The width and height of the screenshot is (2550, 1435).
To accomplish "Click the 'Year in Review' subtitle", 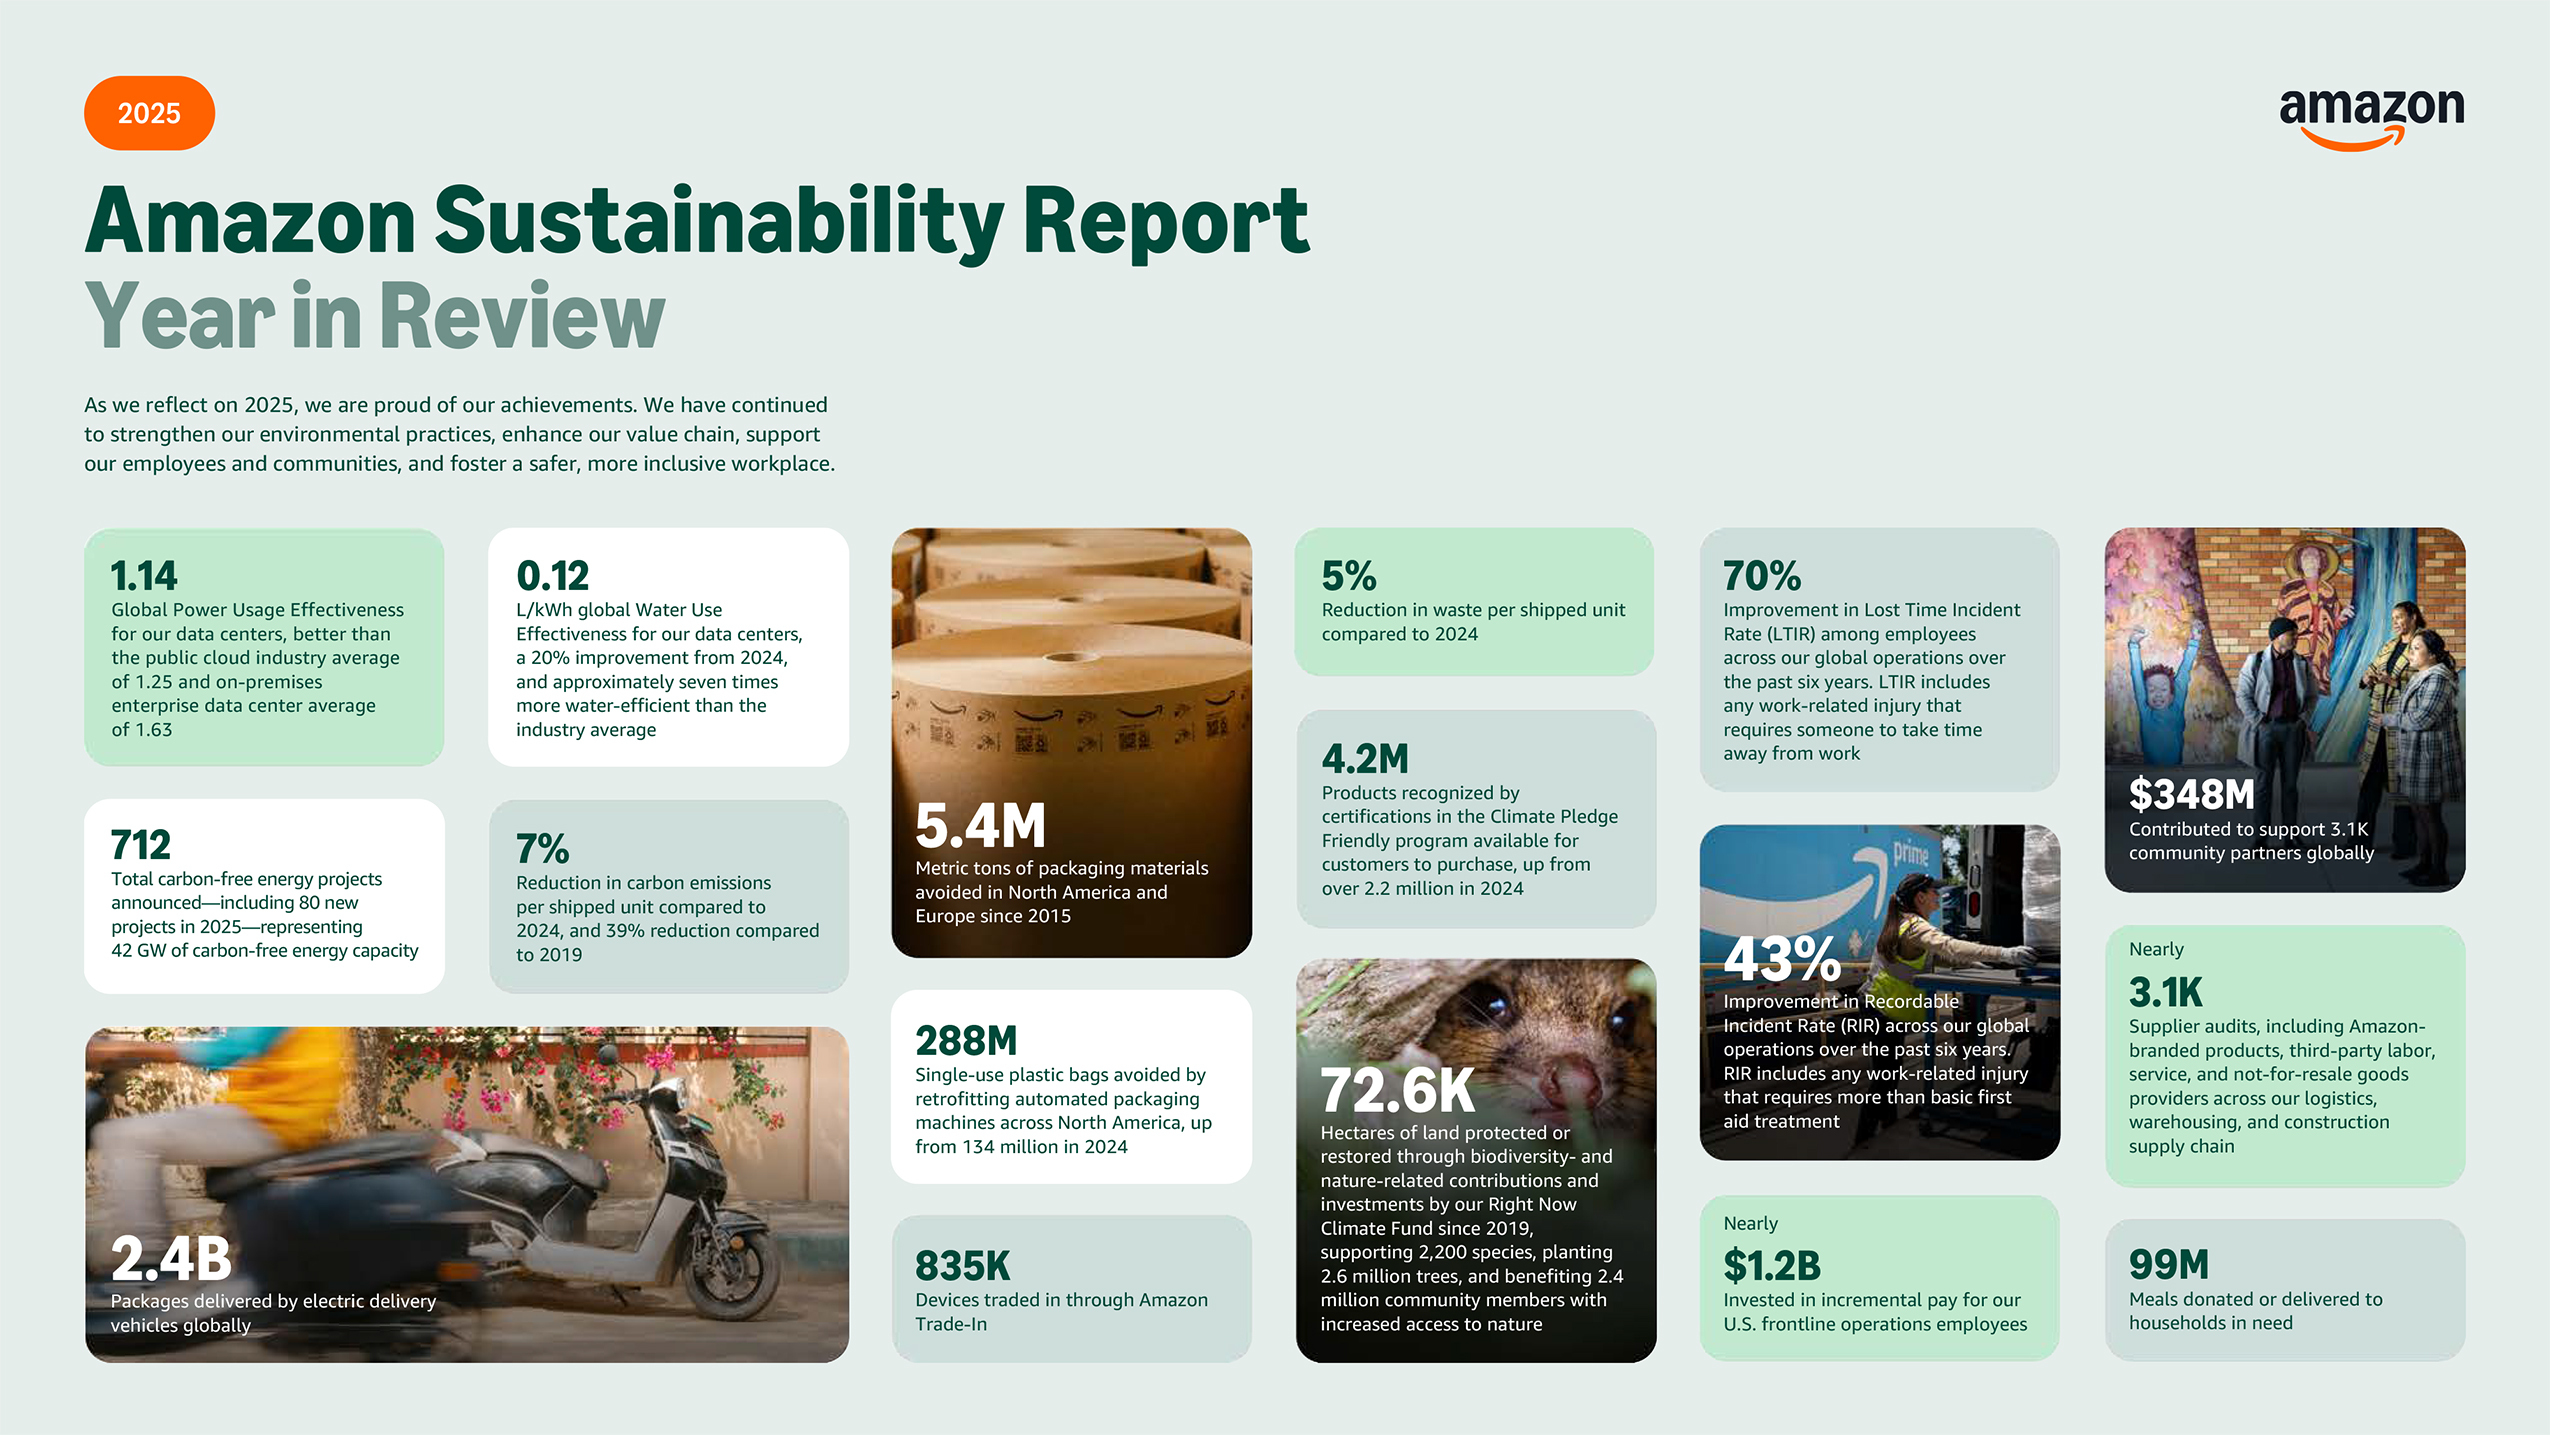I will (x=375, y=315).
